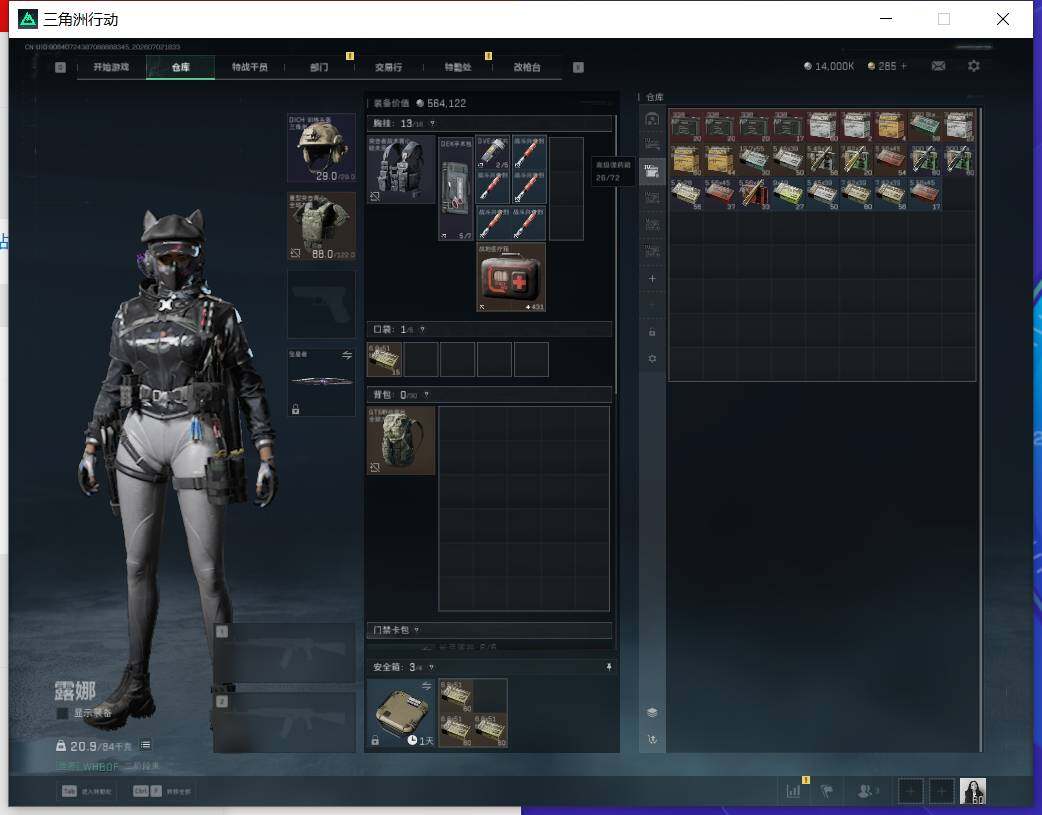Click the empty primary weapon slot 1
Viewport: 1042px width, 815px height.
[284, 653]
